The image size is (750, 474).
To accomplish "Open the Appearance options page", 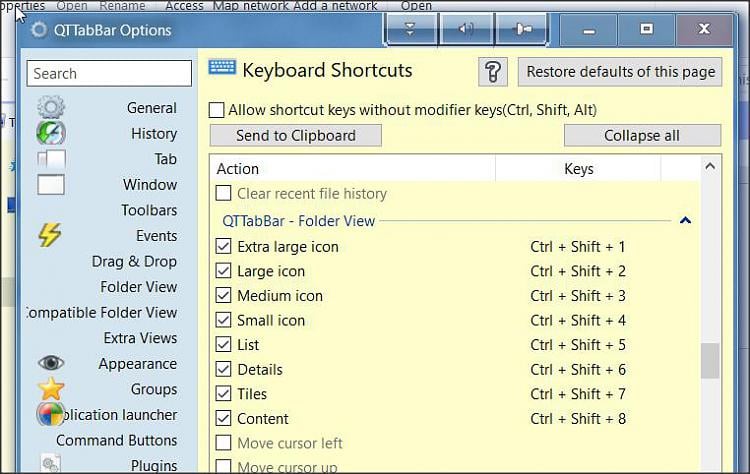I will (x=138, y=364).
